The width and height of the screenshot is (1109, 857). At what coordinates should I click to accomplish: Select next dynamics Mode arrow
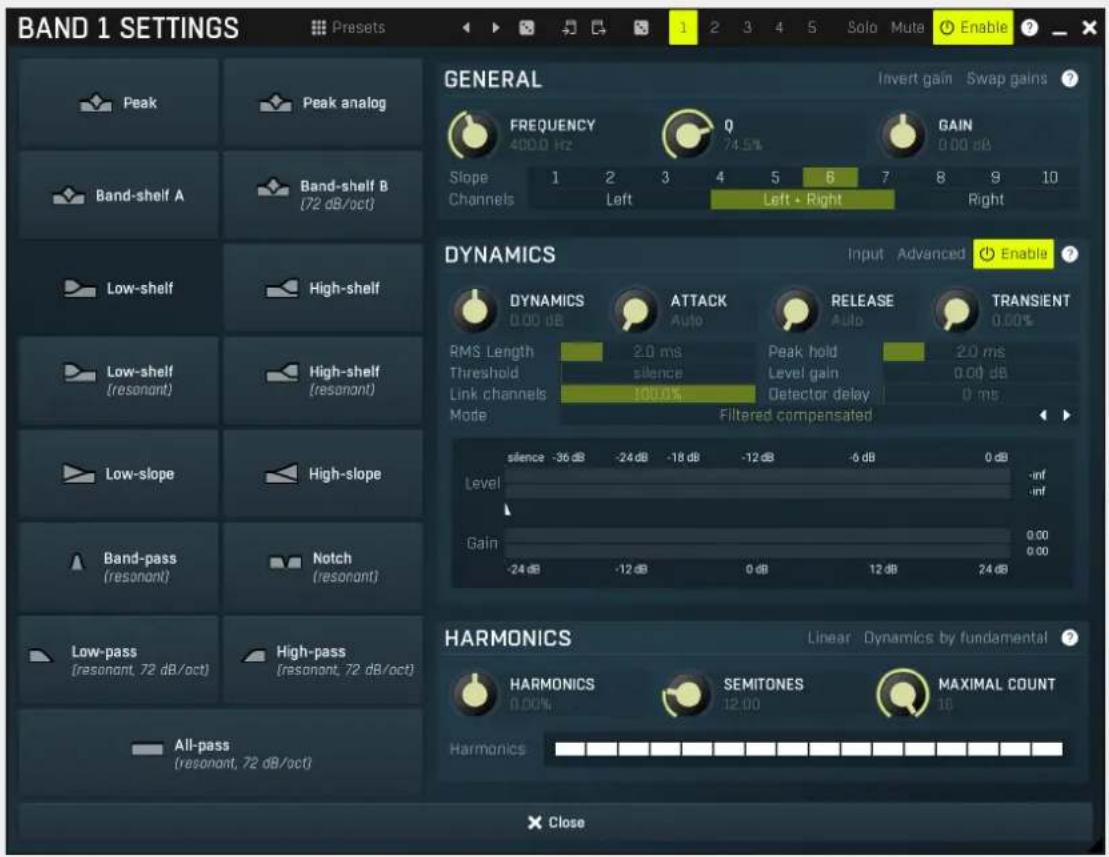click(x=1067, y=415)
